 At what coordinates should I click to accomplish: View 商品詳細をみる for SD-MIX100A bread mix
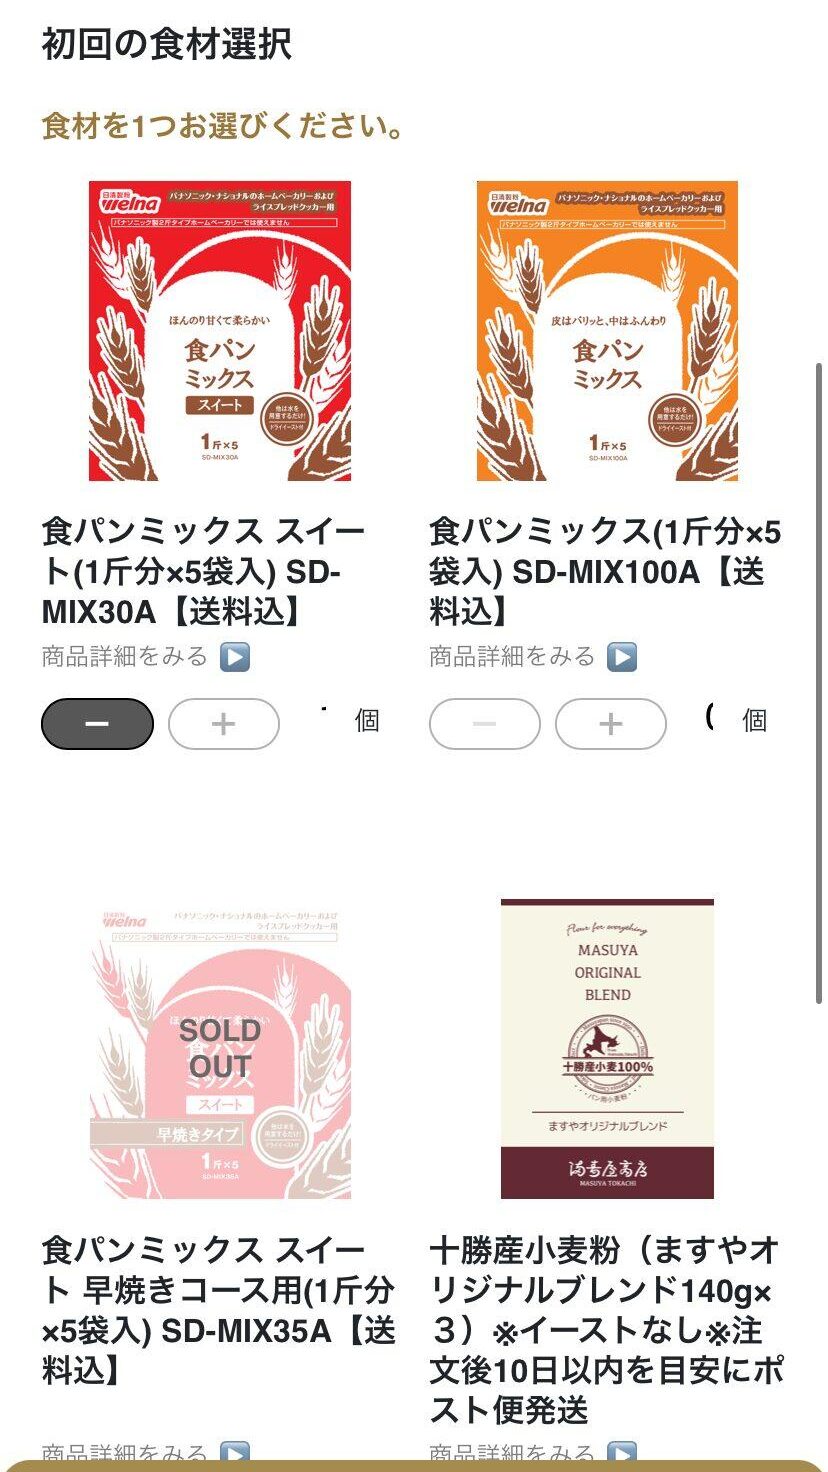click(512, 657)
